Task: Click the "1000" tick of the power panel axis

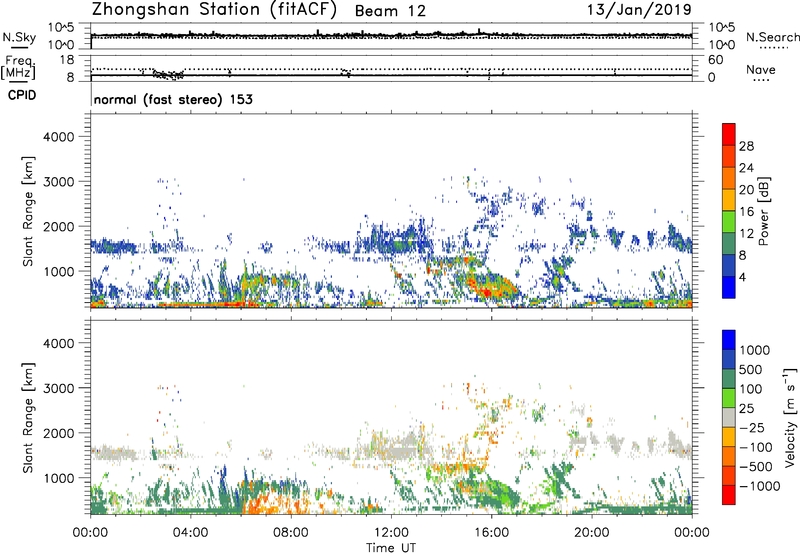Action: click(59, 271)
